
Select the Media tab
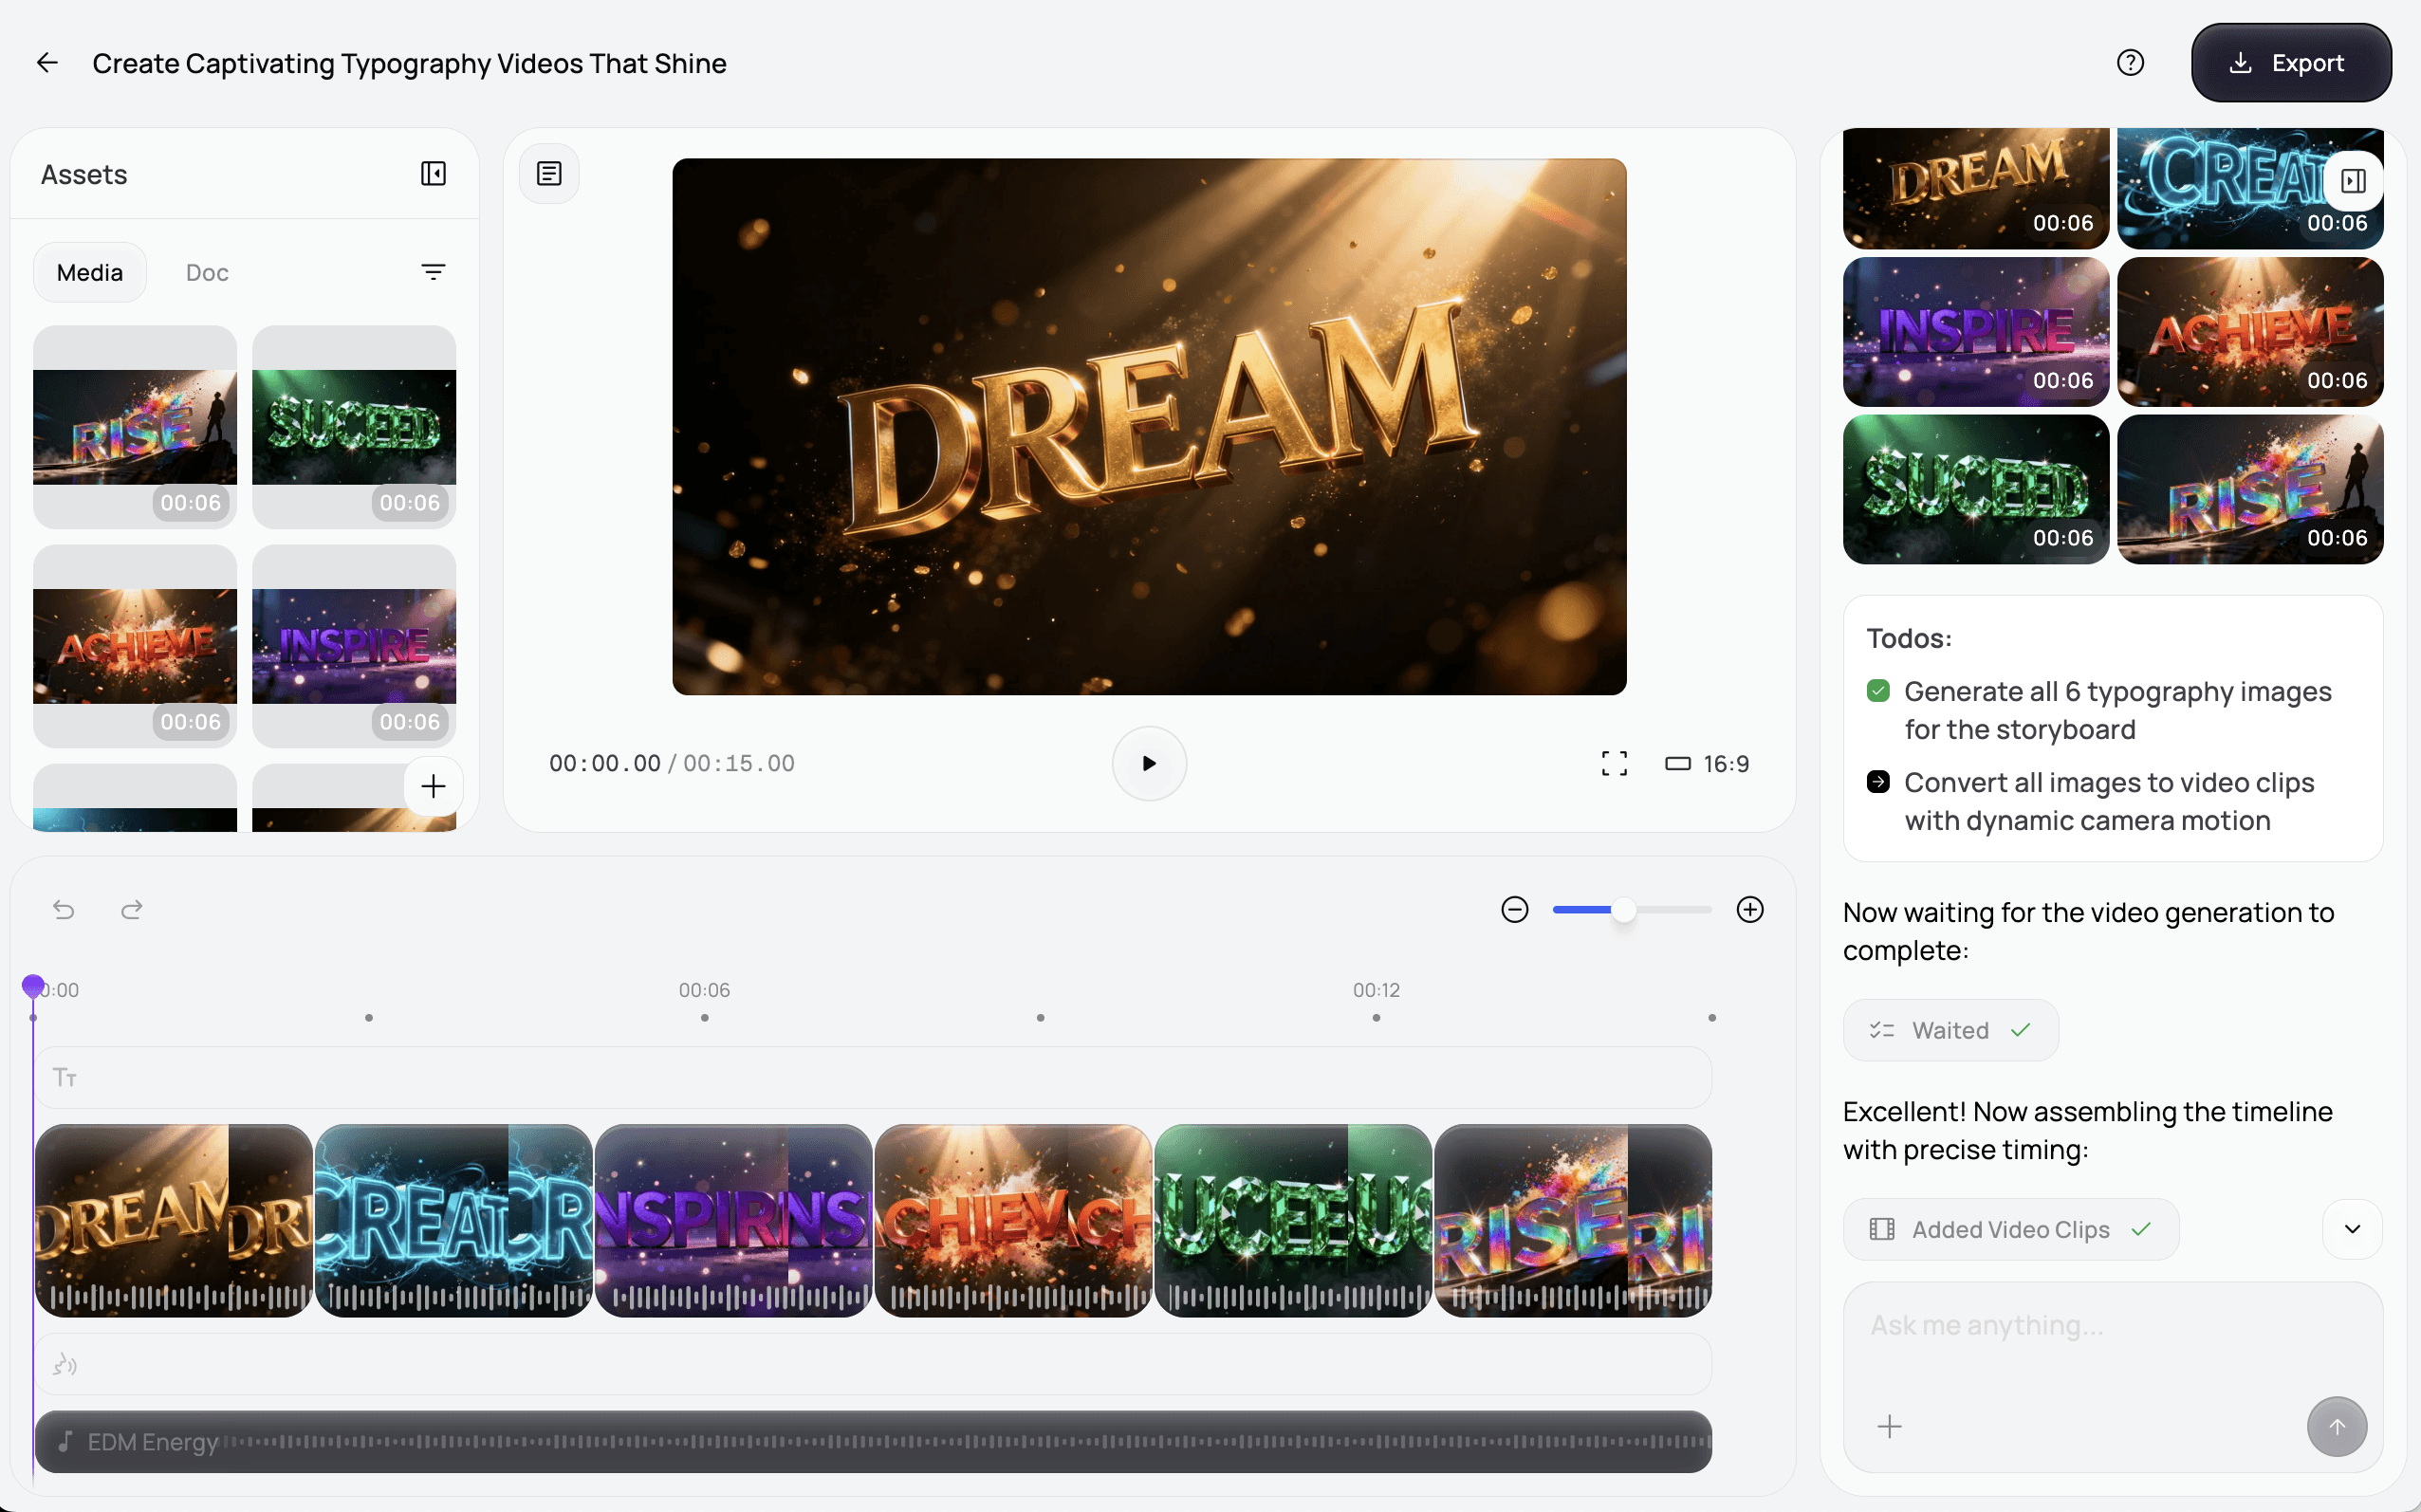click(x=90, y=272)
